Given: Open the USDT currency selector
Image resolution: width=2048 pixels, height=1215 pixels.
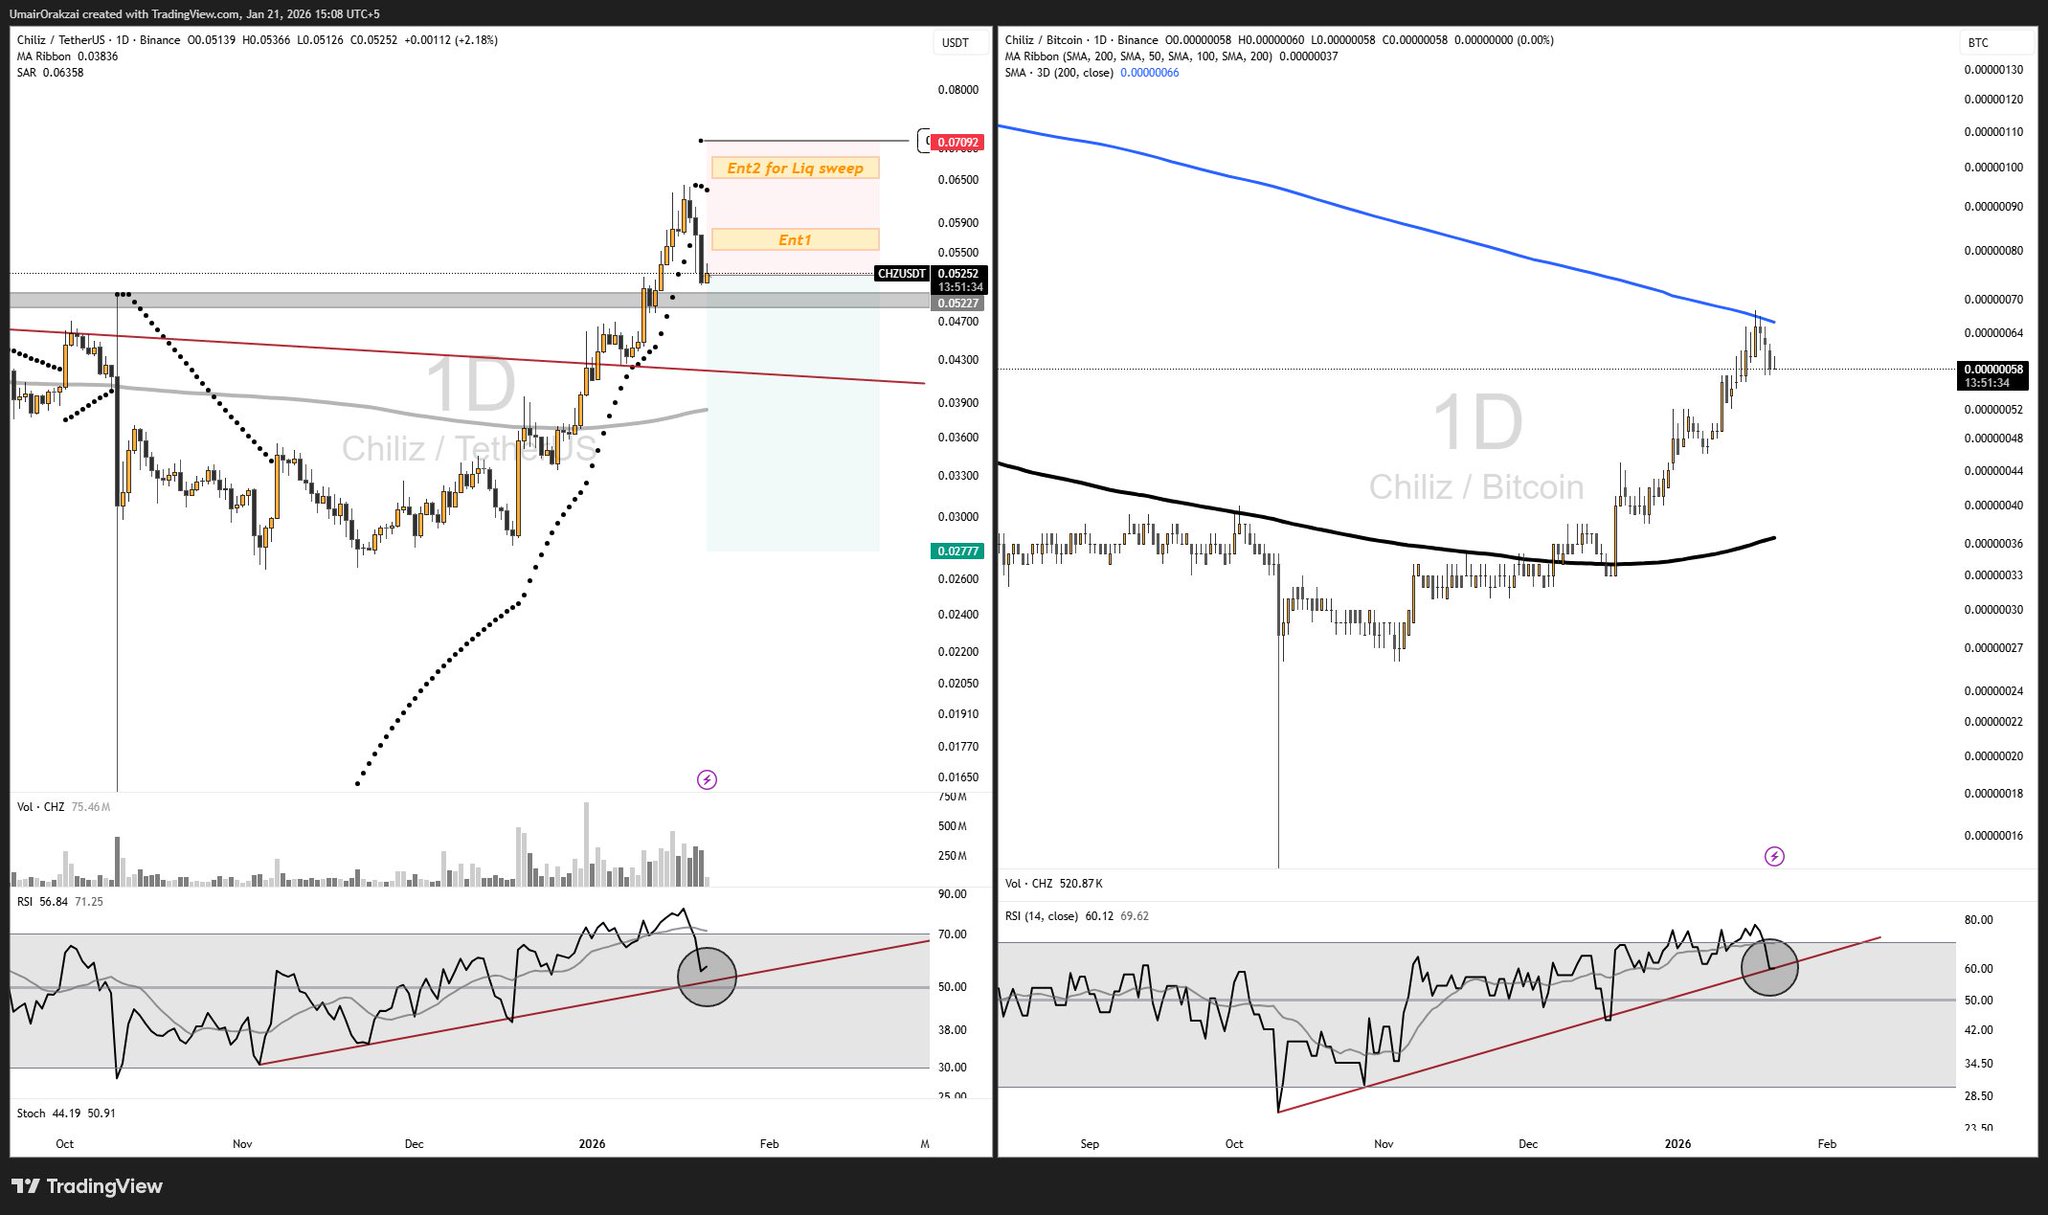Looking at the screenshot, I should 955,43.
